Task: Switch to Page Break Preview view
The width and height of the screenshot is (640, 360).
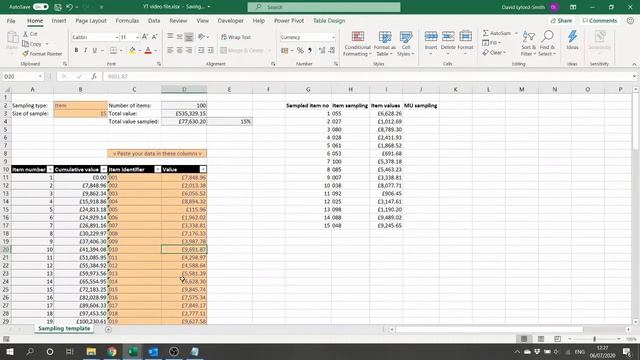Action: 557,339
